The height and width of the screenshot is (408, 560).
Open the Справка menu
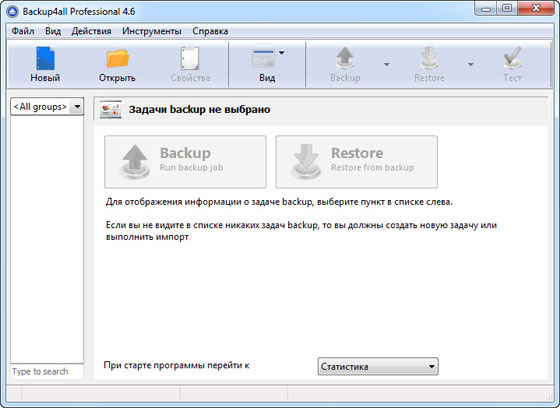tap(210, 31)
